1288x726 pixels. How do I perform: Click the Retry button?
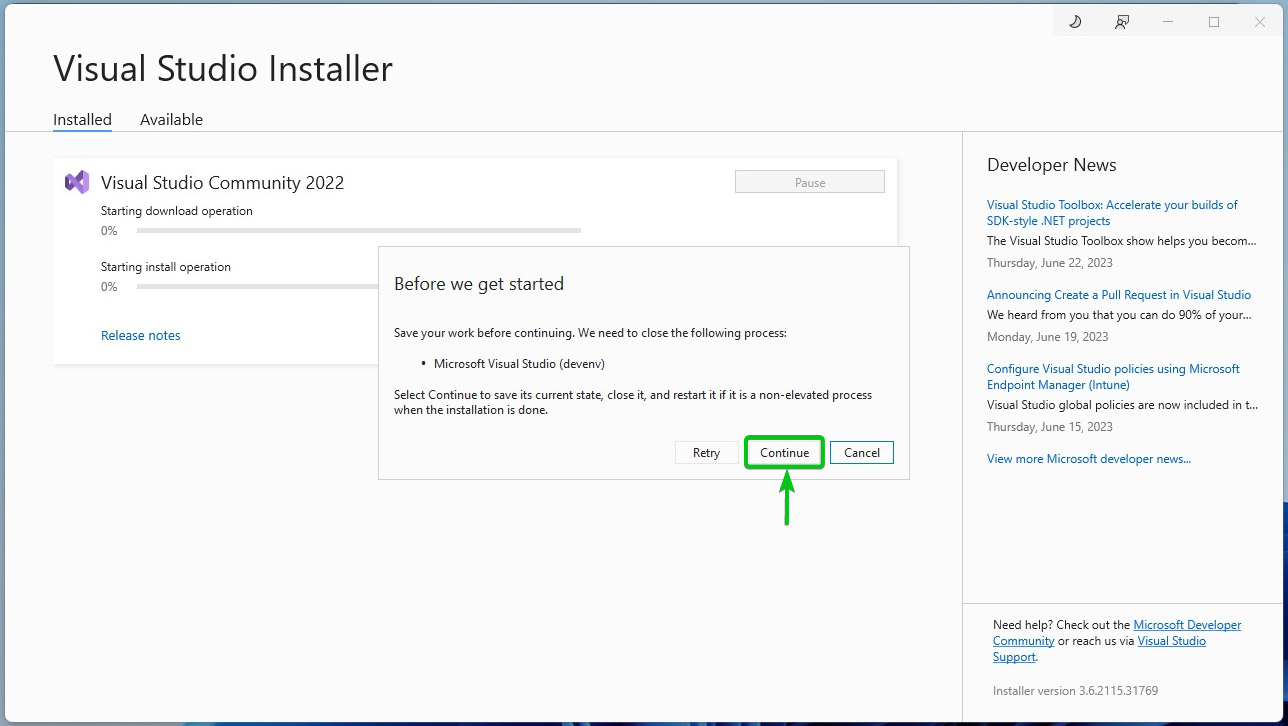click(x=706, y=453)
